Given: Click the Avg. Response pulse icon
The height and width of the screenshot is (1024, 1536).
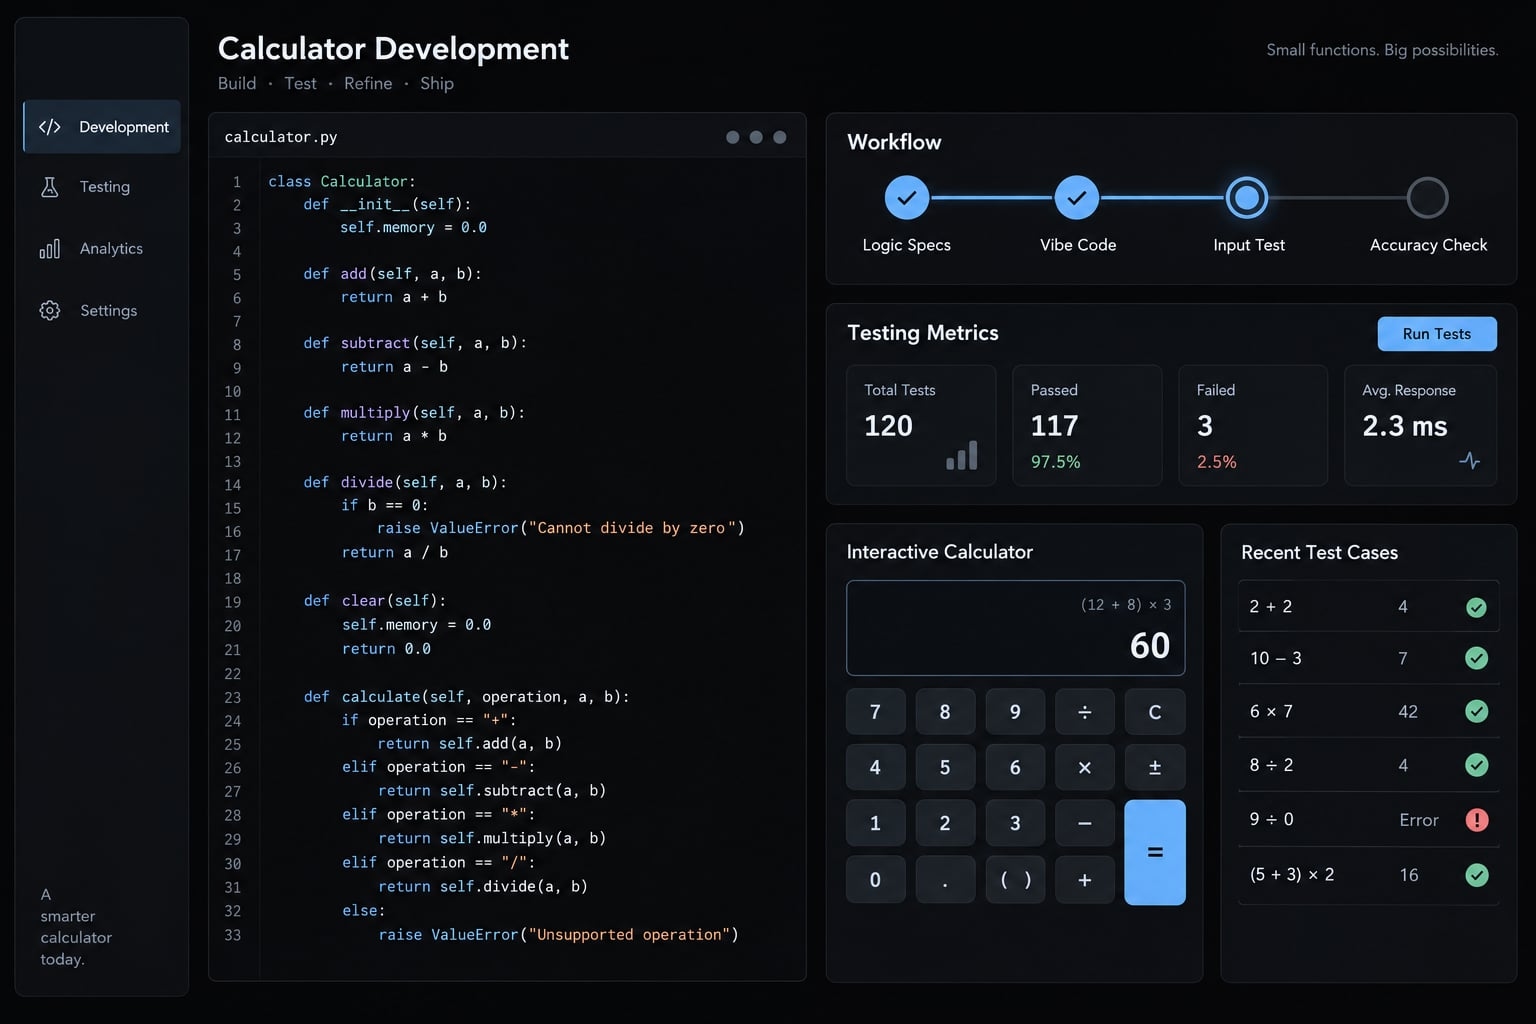Looking at the screenshot, I should point(1469,460).
